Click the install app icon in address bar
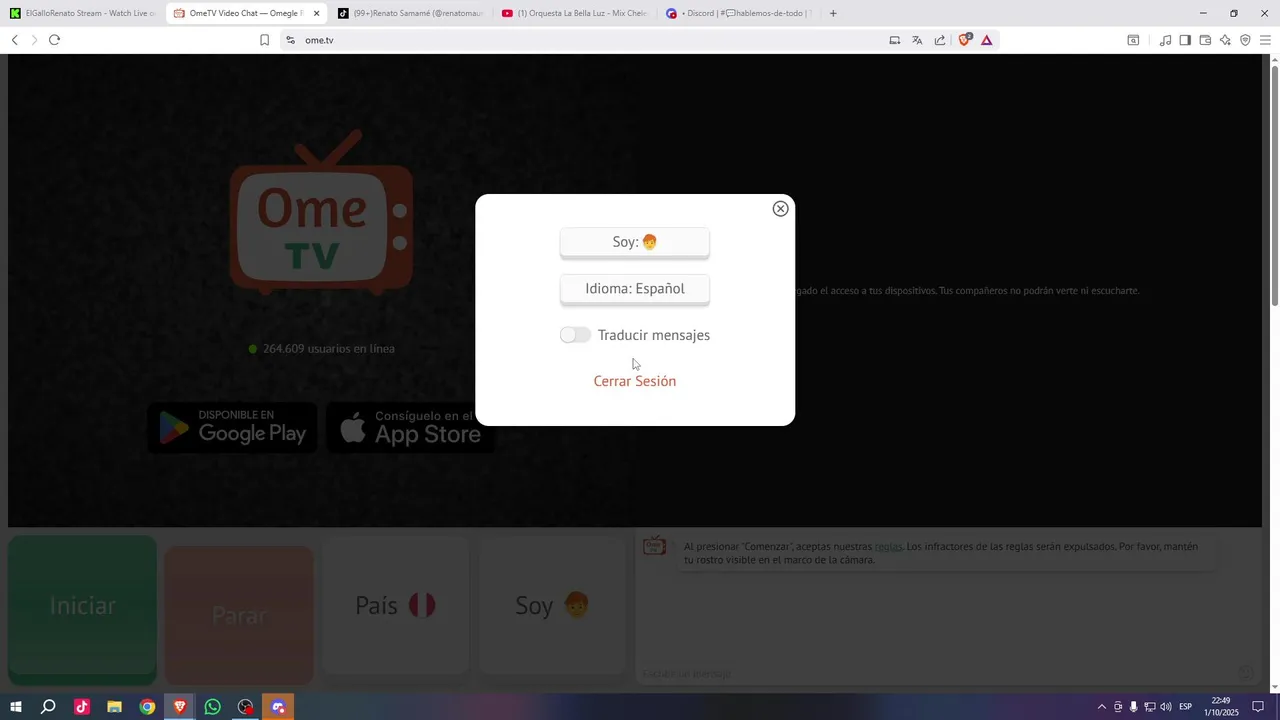 tap(894, 40)
